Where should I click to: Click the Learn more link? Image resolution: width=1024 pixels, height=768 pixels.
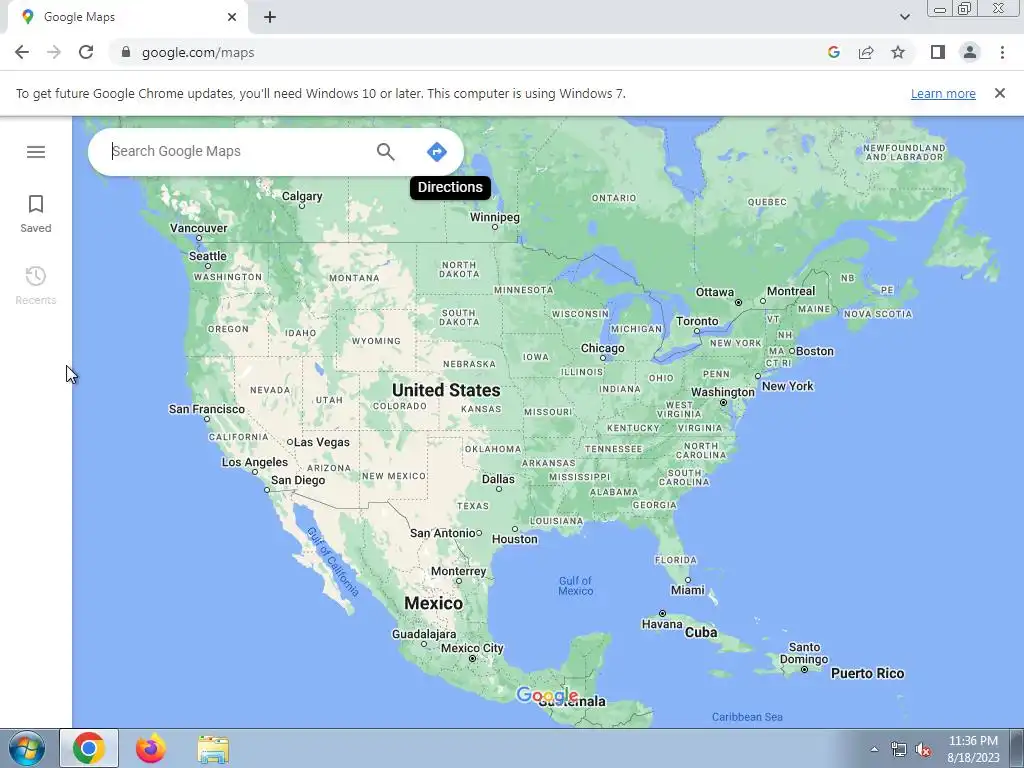(943, 93)
